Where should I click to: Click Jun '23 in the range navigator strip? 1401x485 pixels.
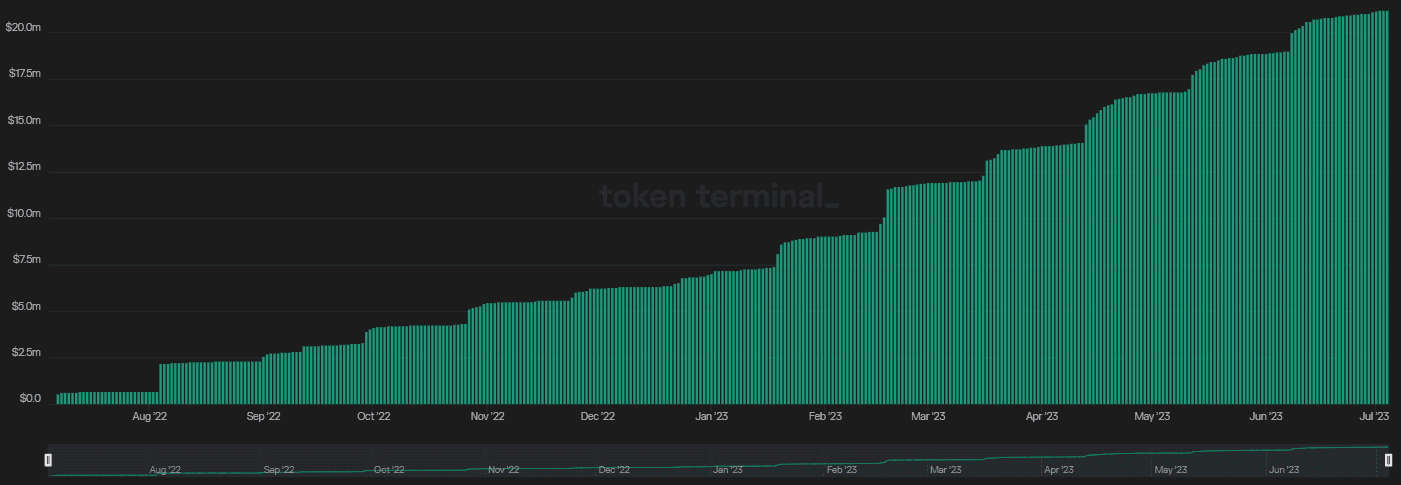point(1283,469)
